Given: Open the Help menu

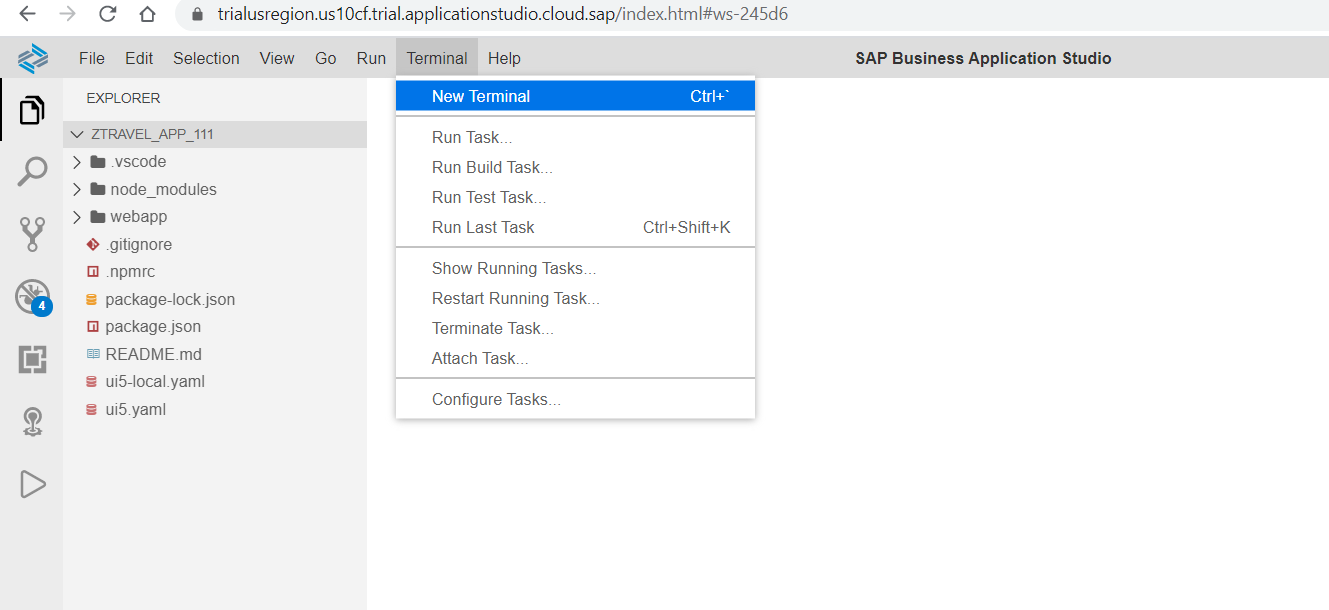Looking at the screenshot, I should point(504,57).
